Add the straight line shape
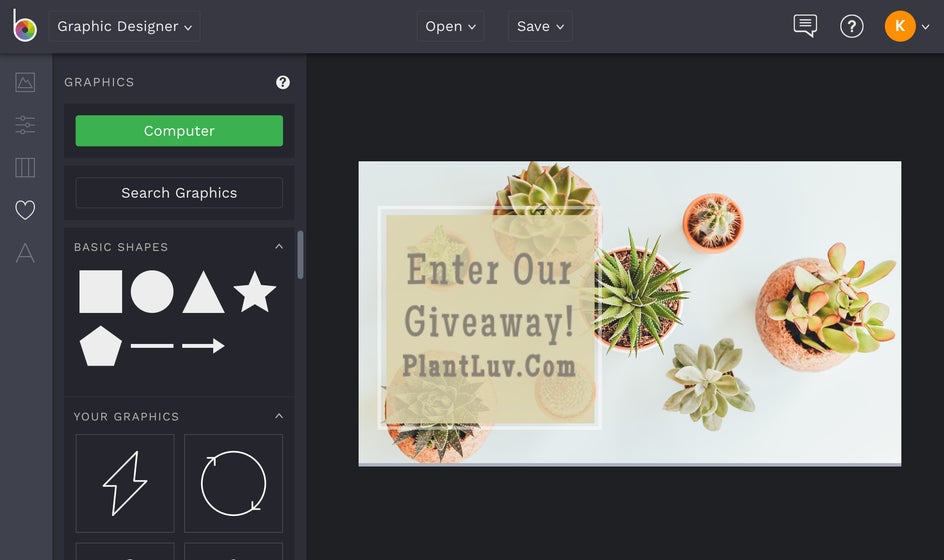 [152, 346]
